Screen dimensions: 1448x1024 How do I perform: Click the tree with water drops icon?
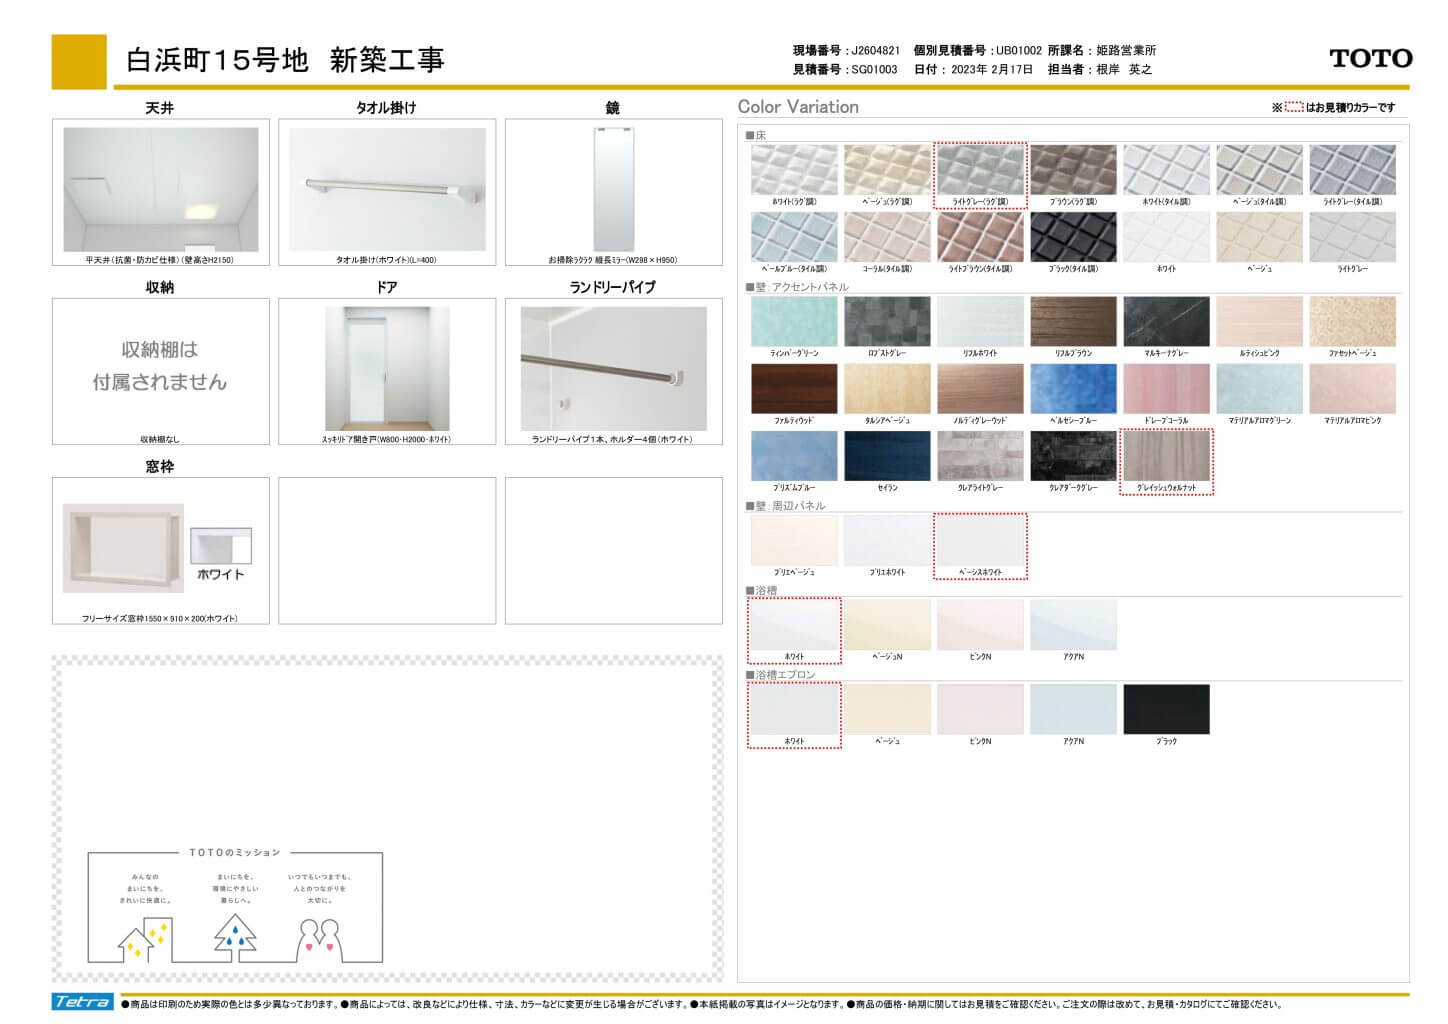(x=235, y=938)
